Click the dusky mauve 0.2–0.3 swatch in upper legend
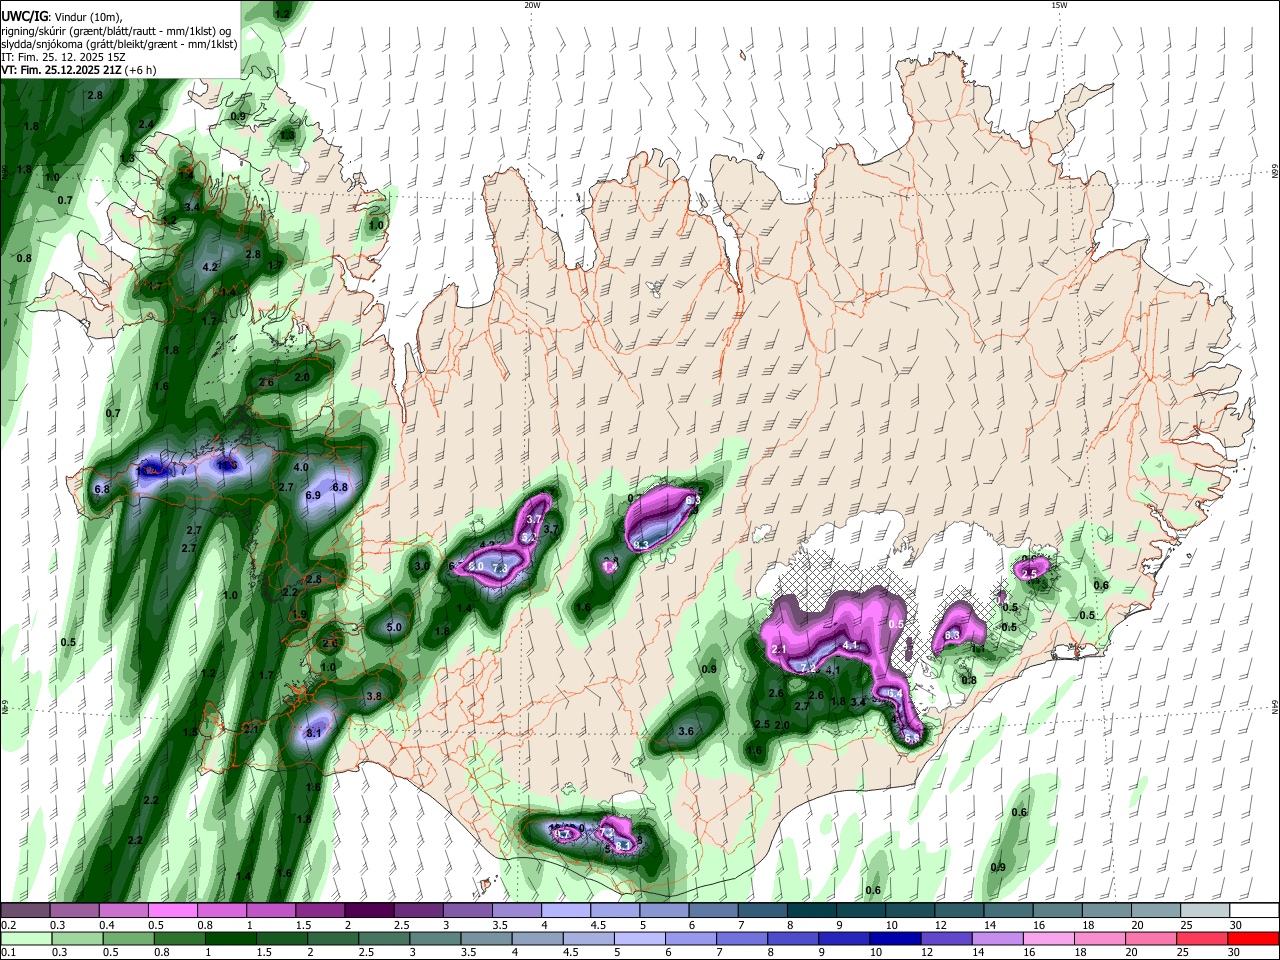The height and width of the screenshot is (960, 1280). click(25, 910)
